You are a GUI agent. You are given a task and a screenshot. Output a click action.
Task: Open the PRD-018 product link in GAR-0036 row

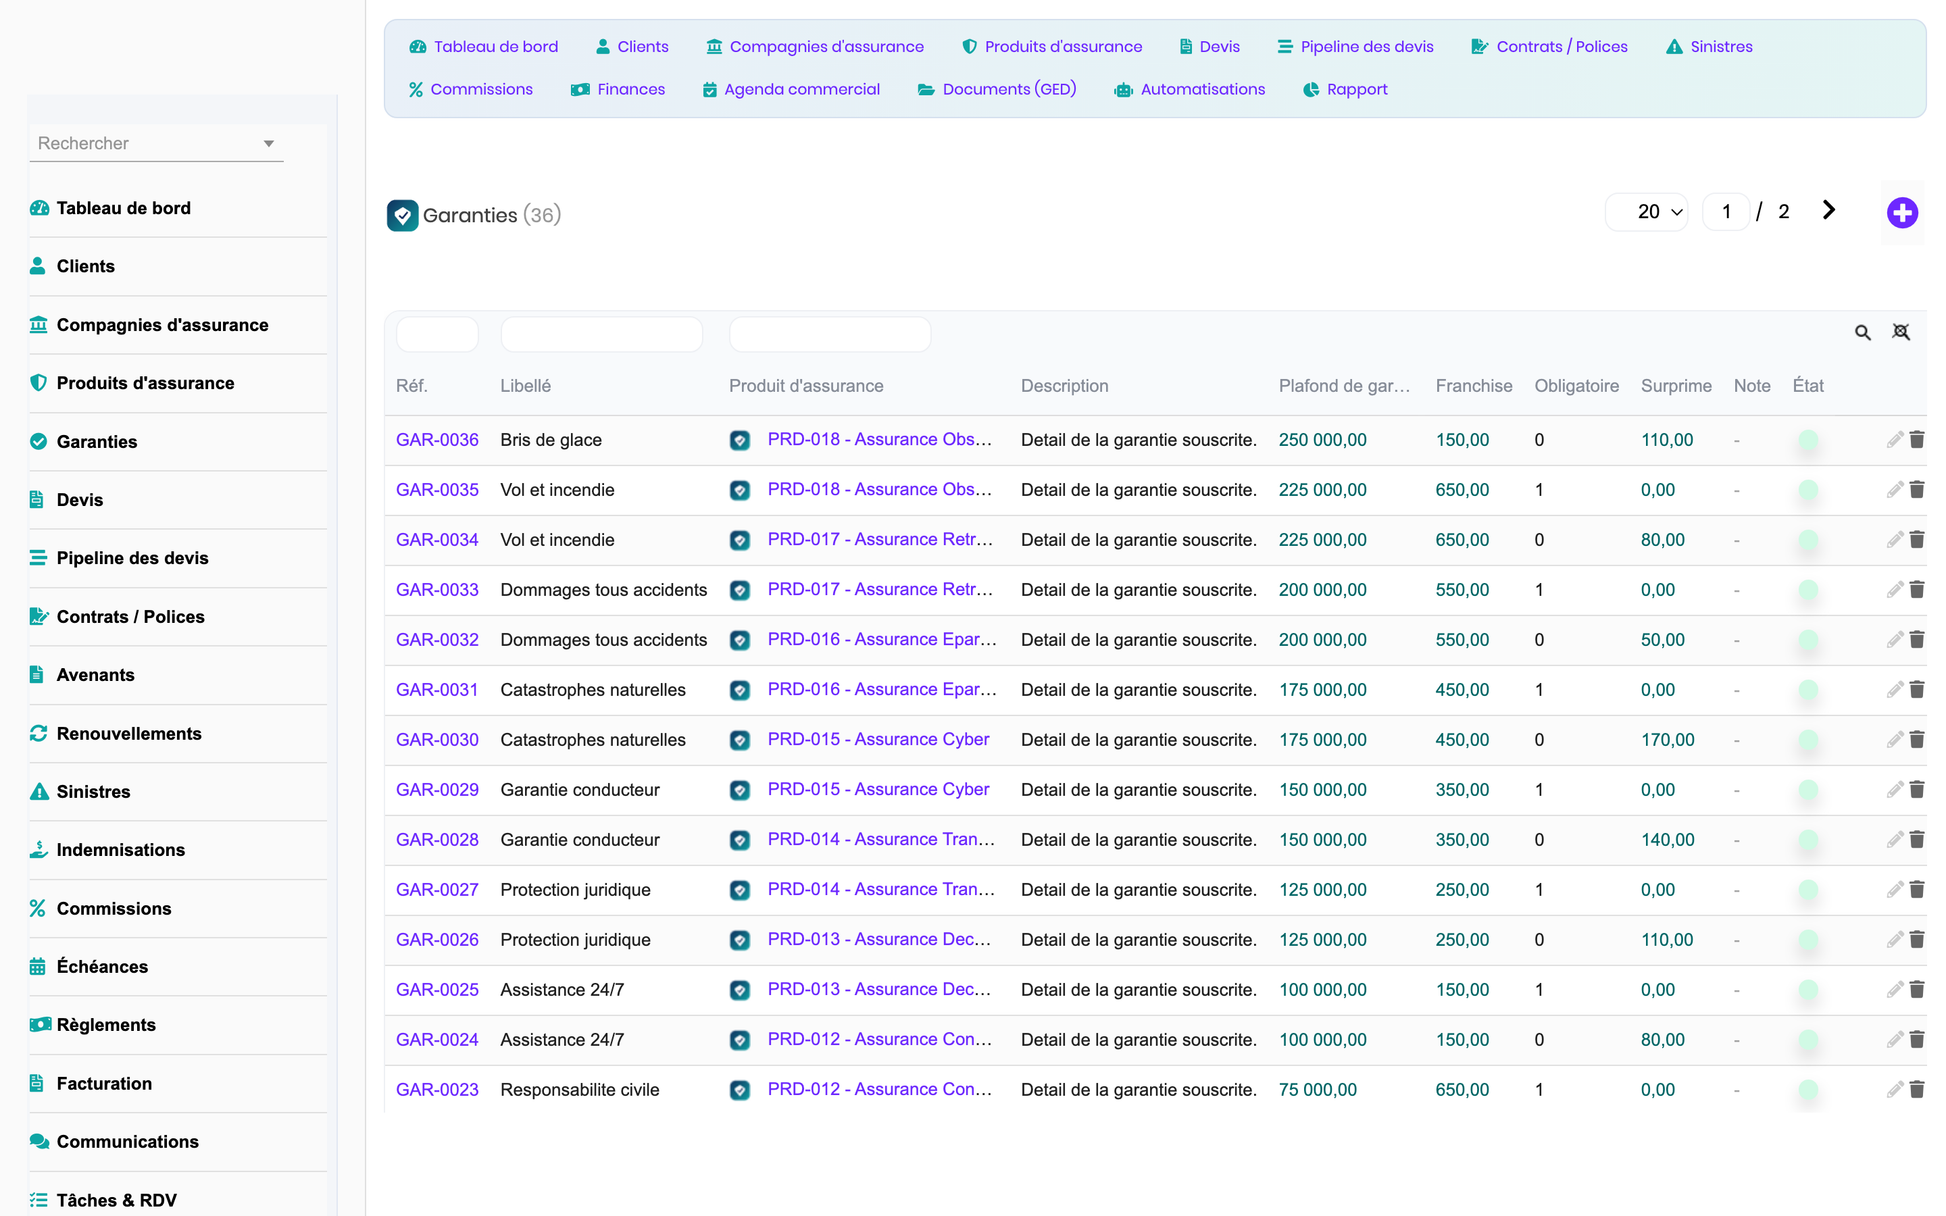(x=880, y=440)
